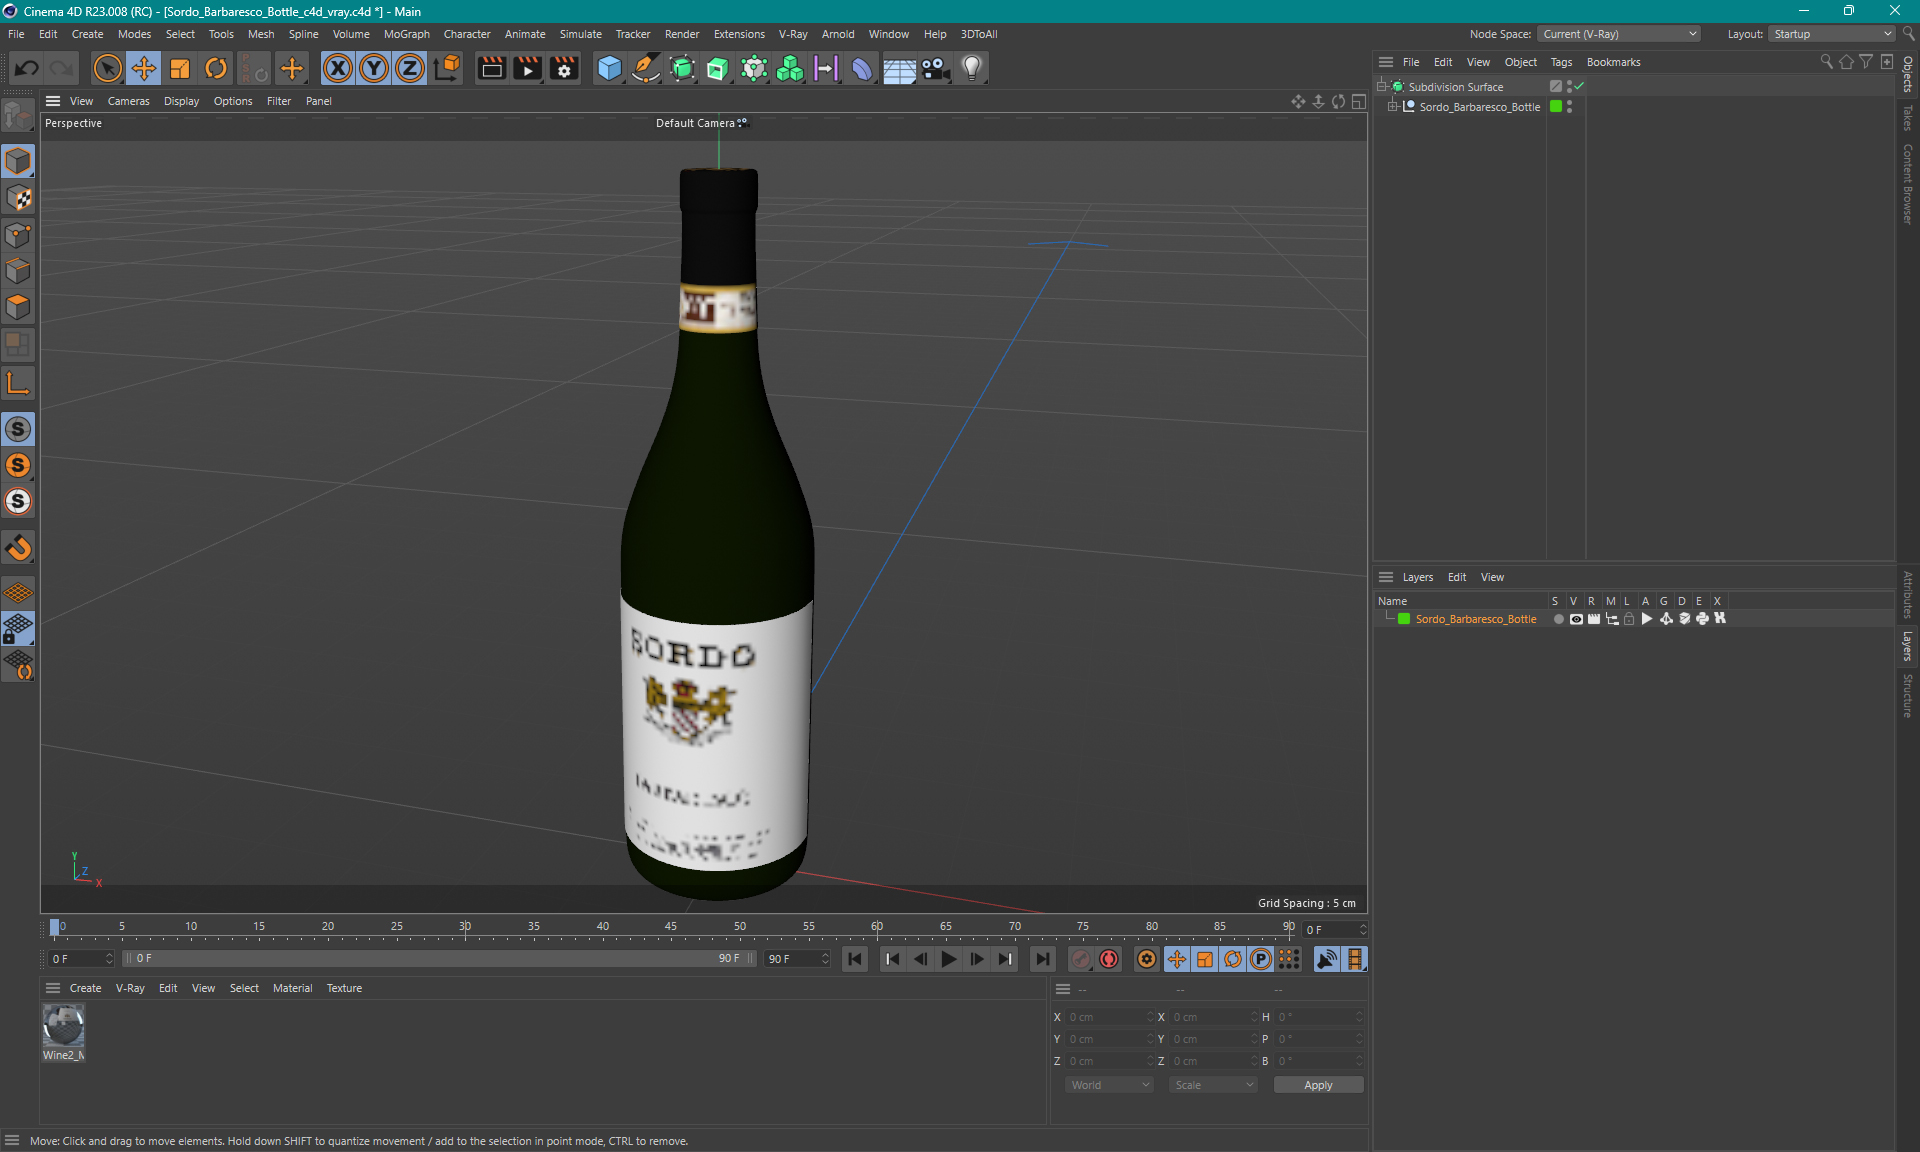This screenshot has width=1920, height=1152.
Task: Open viewport Cameras menu
Action: [128, 101]
